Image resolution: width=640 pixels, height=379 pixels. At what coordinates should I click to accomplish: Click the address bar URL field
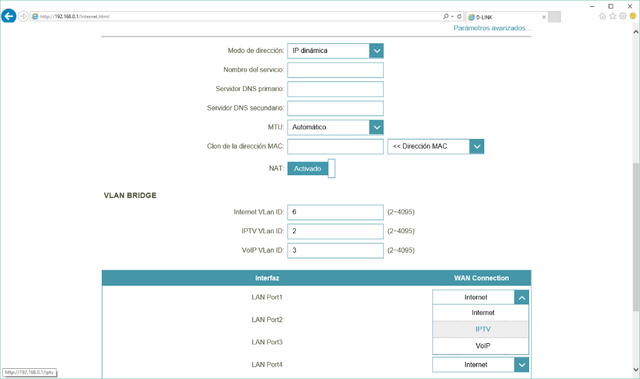[x=237, y=16]
